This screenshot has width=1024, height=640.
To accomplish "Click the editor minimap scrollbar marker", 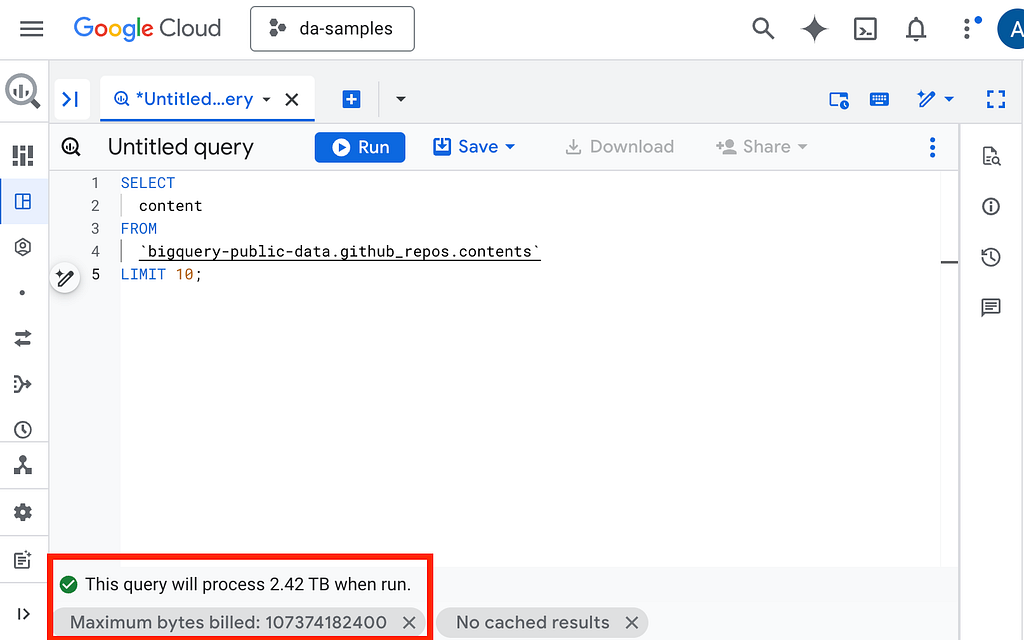I will tap(950, 263).
